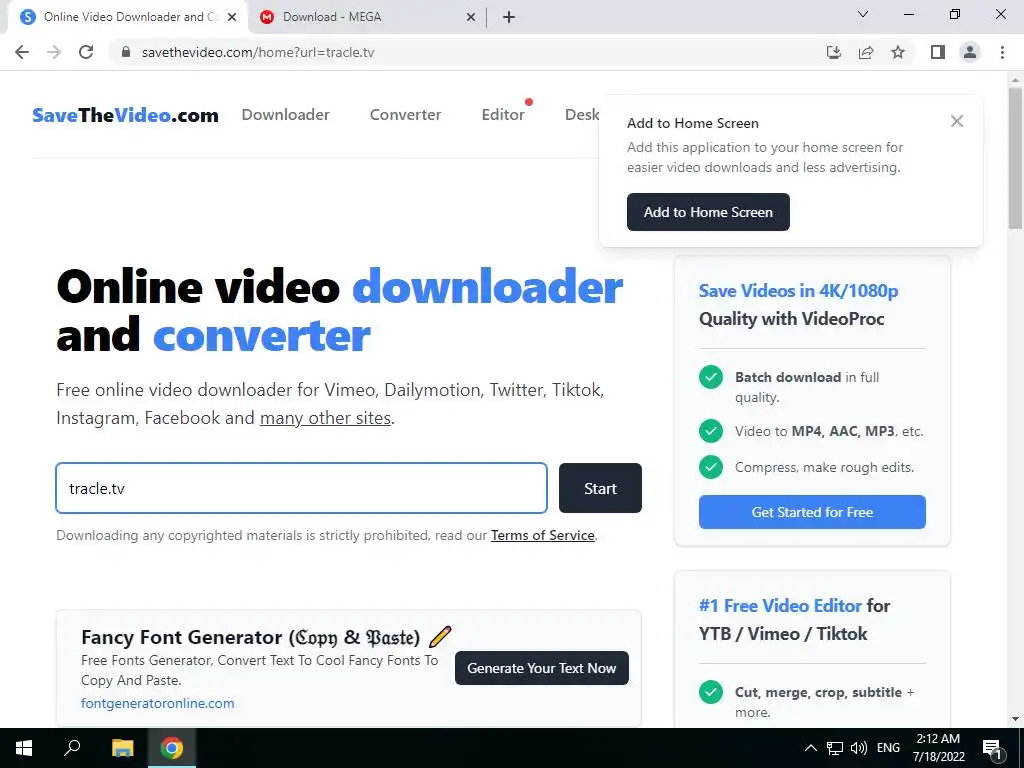Image resolution: width=1024 pixels, height=768 pixels.
Task: Click the SaveTheVideo.com logo
Action: 125,115
